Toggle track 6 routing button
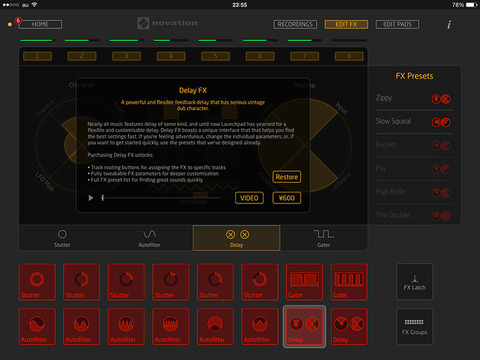The height and width of the screenshot is (360, 480). point(260,56)
